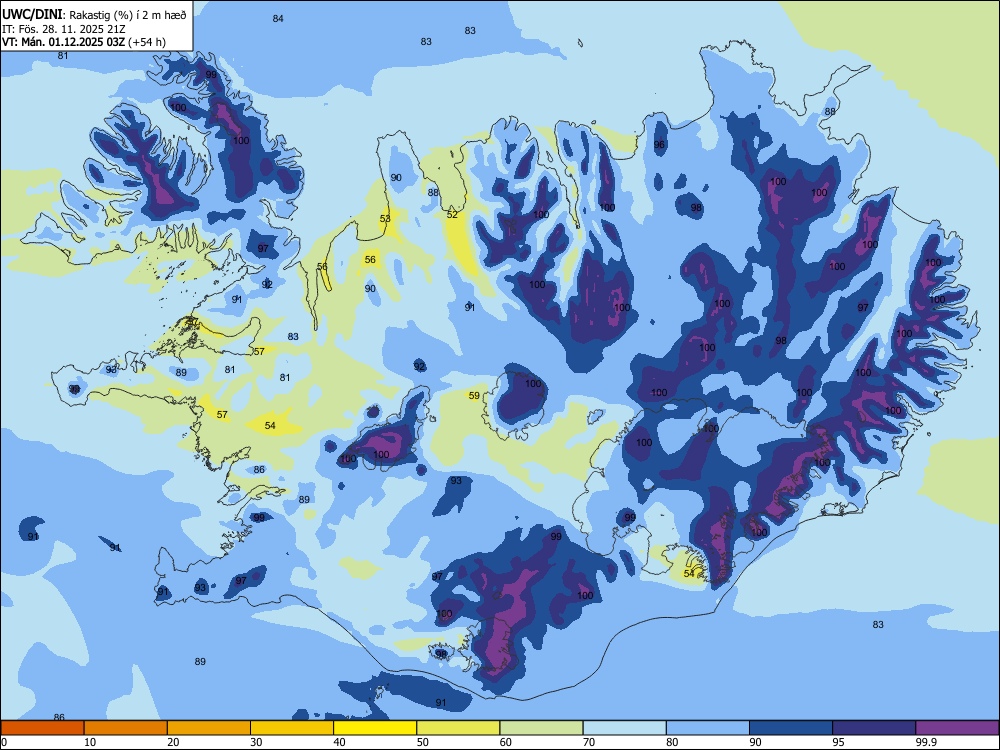Image resolution: width=1000 pixels, height=750 pixels.
Task: Click the '52' humidity value on the map
Action: click(452, 215)
